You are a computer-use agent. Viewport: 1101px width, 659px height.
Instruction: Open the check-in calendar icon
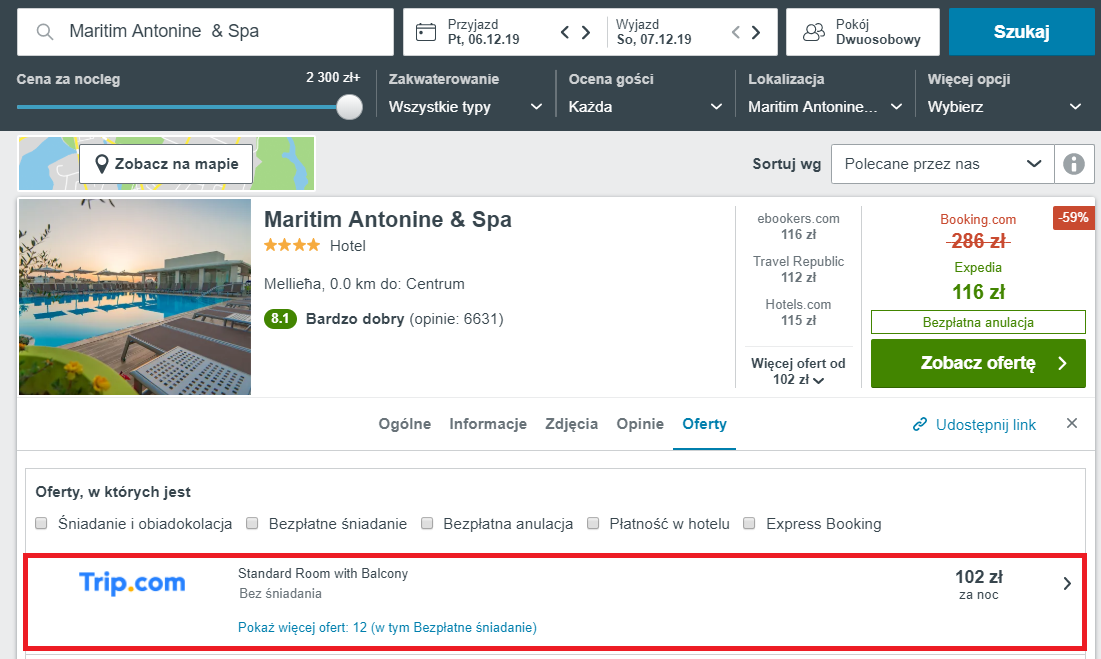[426, 32]
